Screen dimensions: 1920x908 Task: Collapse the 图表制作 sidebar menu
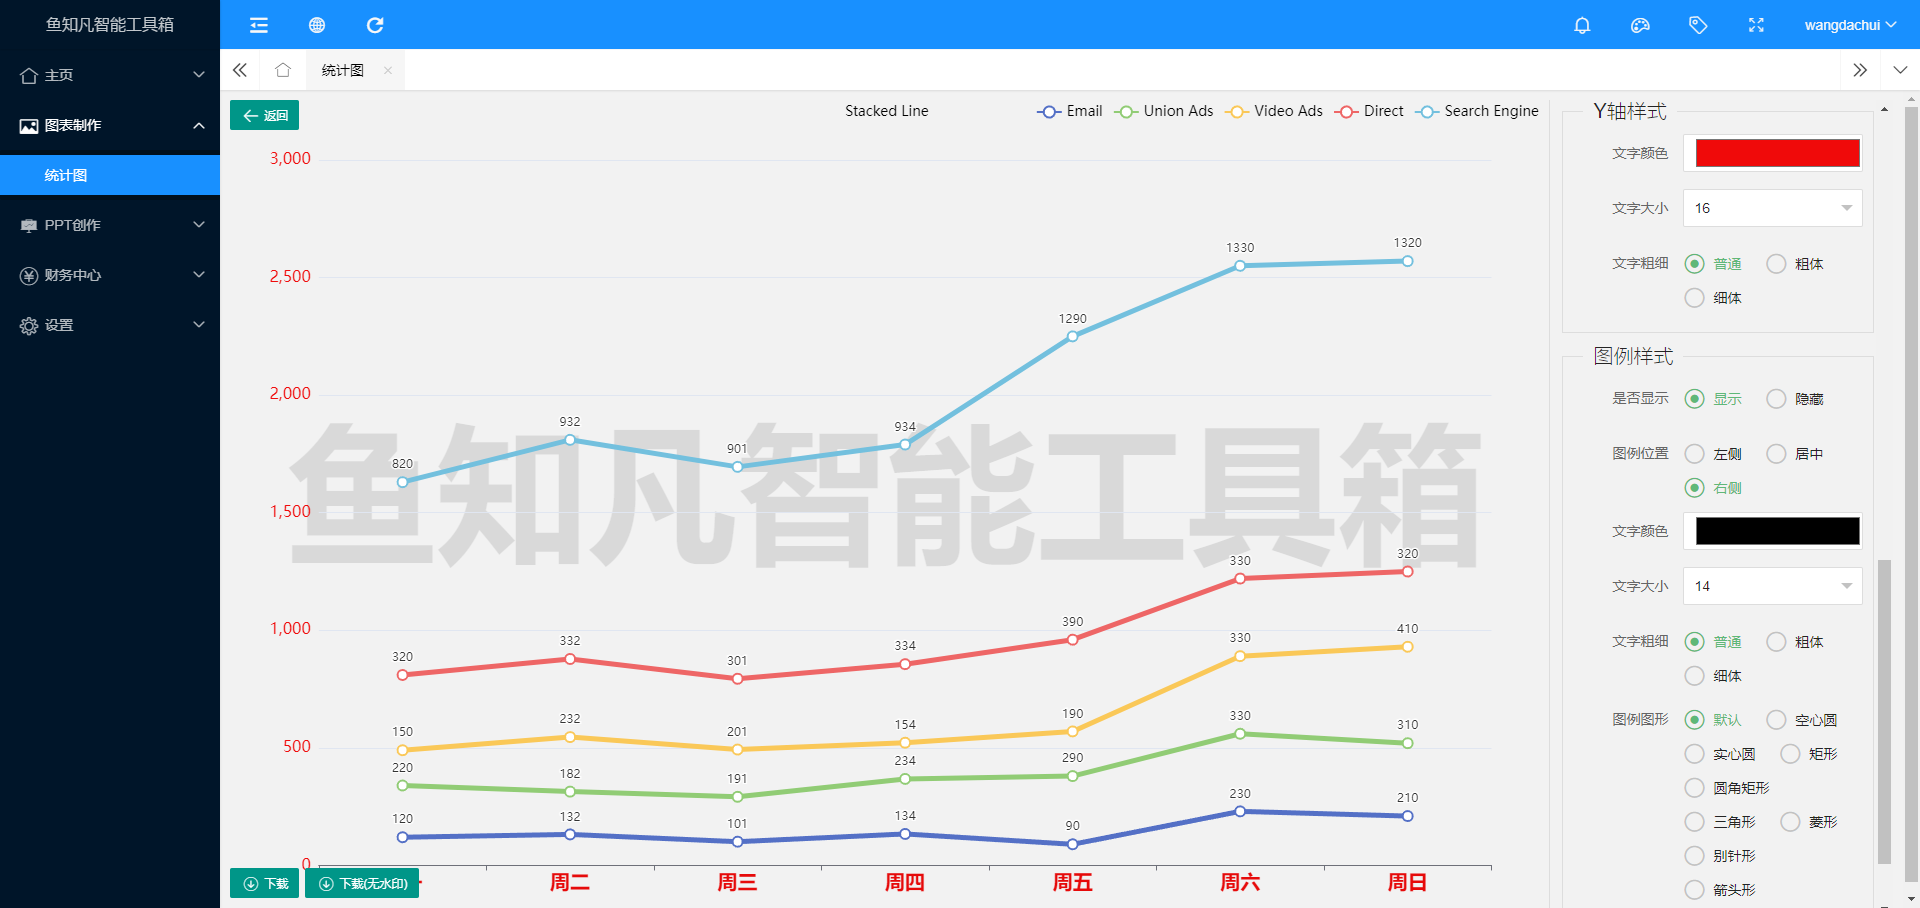[110, 125]
